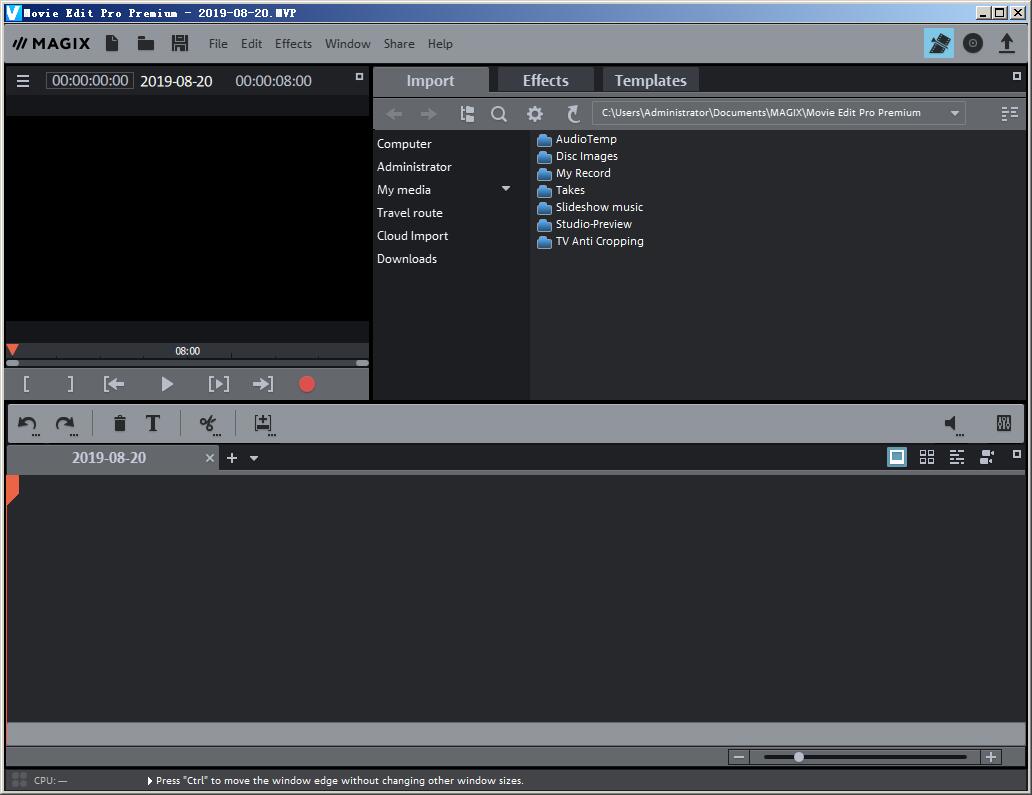This screenshot has width=1032, height=795.
Task: Set the range out-point bracket
Action: (x=70, y=384)
